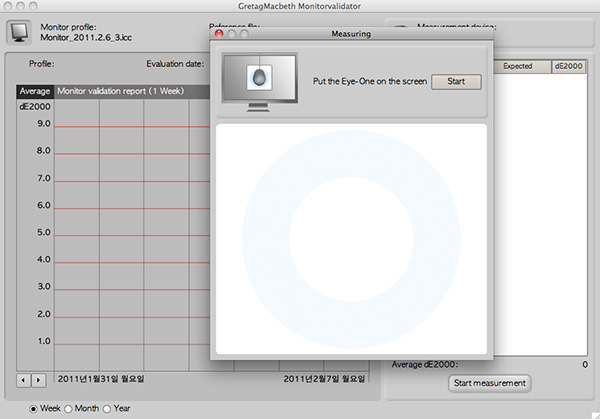
Task: Zoom the Measuring dialog window
Action: point(245,34)
